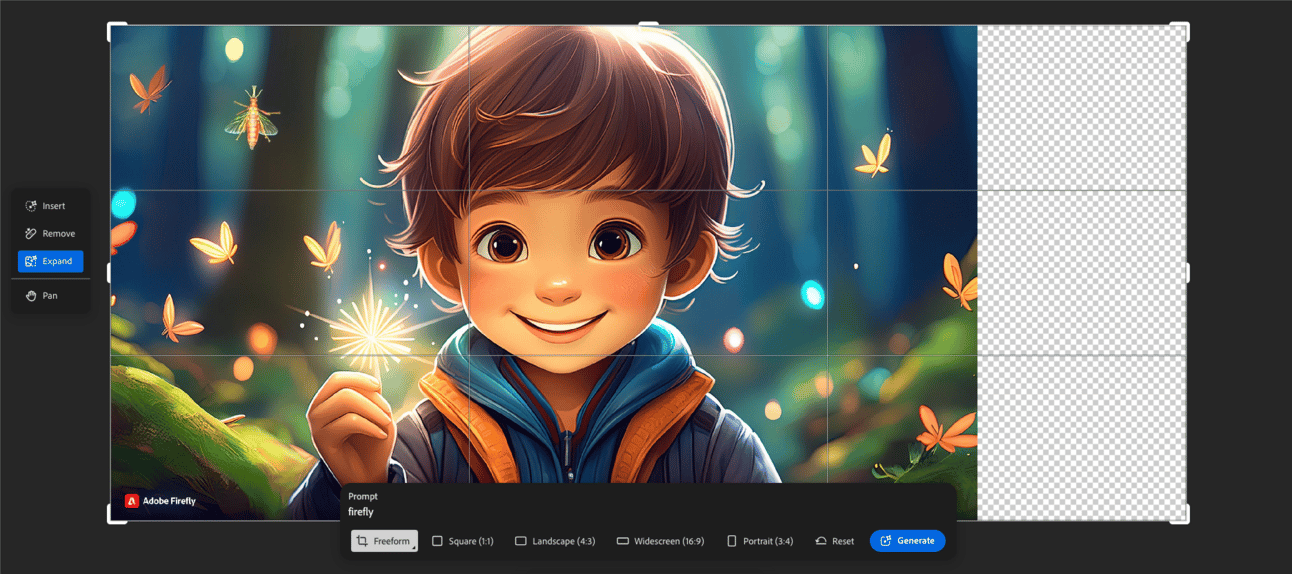The width and height of the screenshot is (1292, 574).
Task: Choose Freeform aspect ratio
Action: (x=384, y=541)
